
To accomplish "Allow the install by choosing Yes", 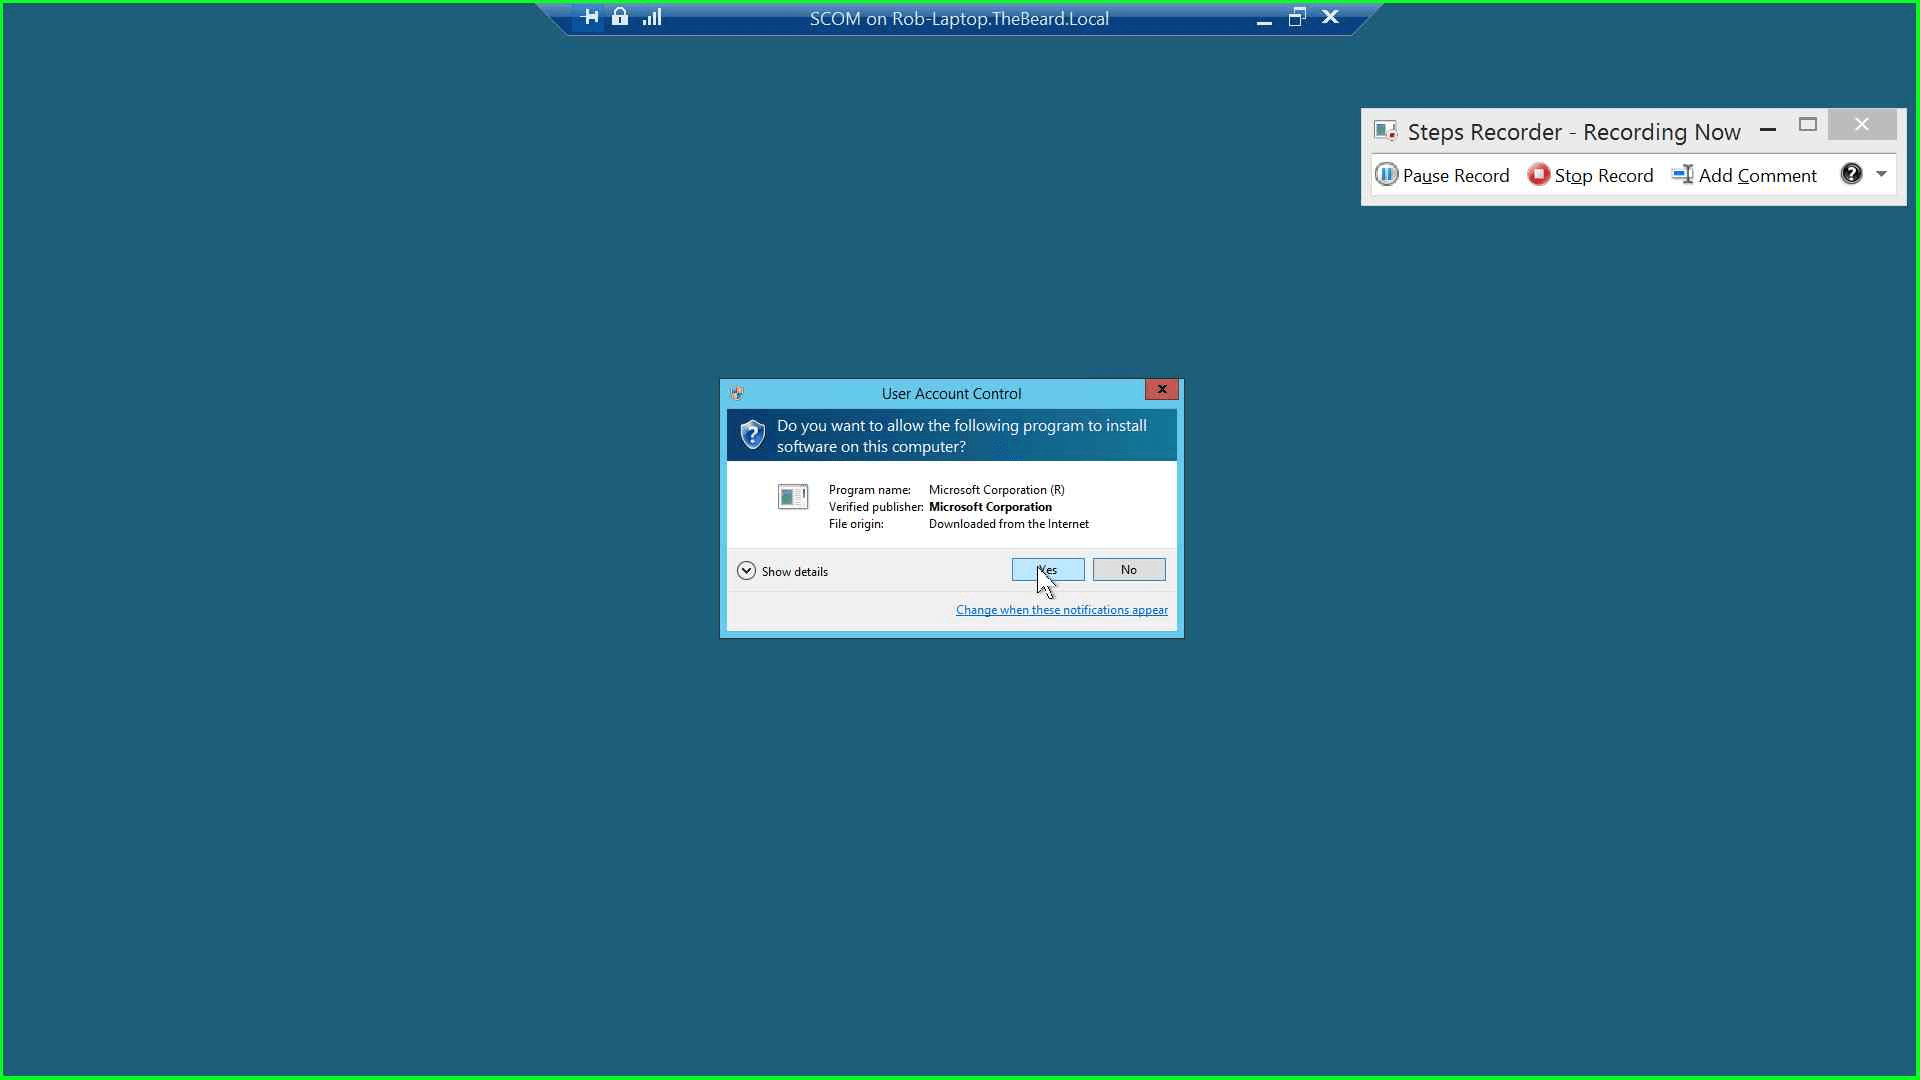I will click(x=1048, y=570).
